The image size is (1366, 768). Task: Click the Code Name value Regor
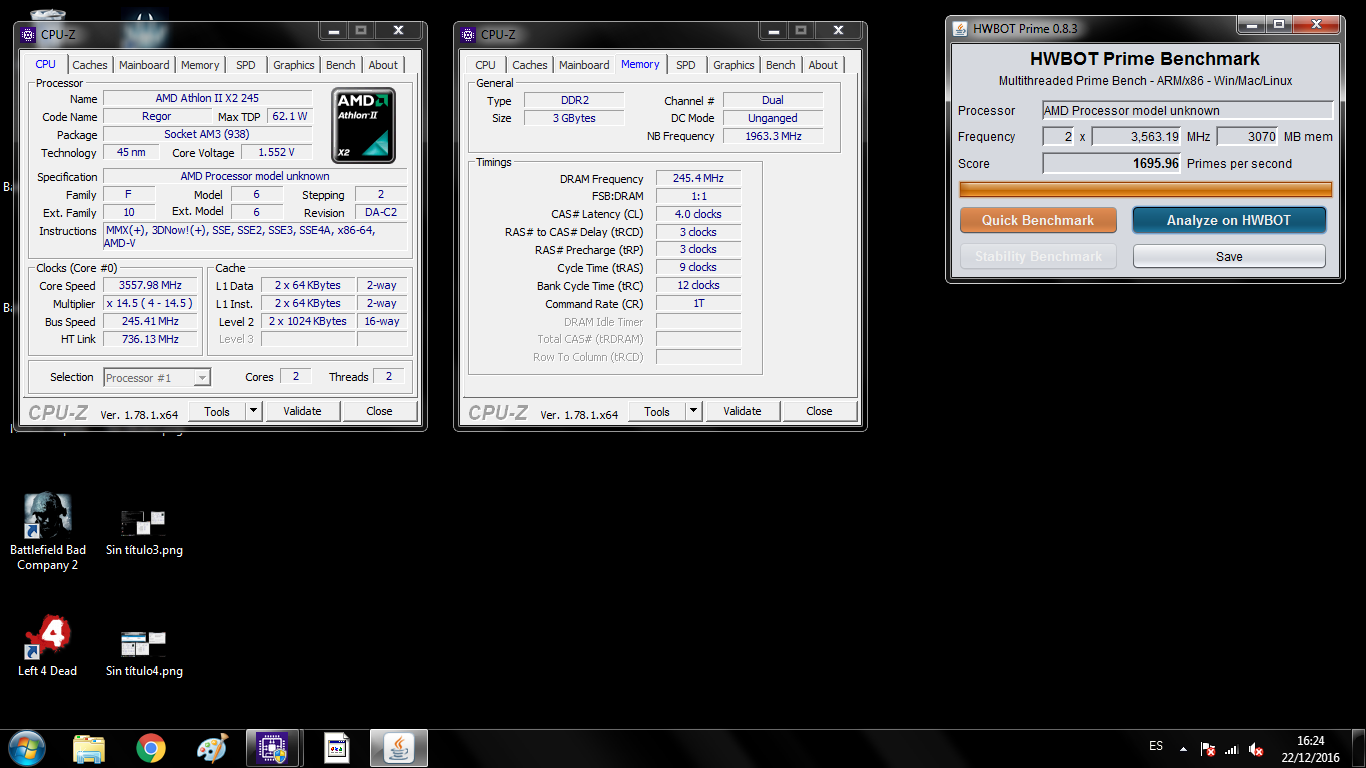(156, 117)
